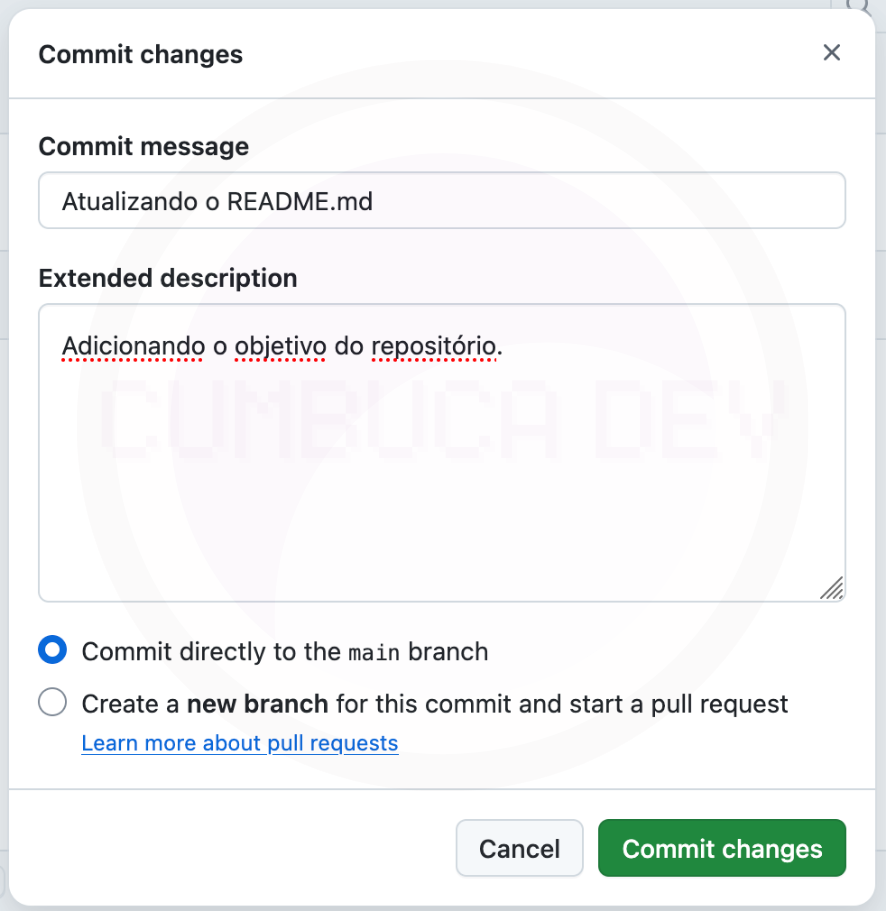Click README.md text in commit message field
This screenshot has height=911, width=886.
302,200
